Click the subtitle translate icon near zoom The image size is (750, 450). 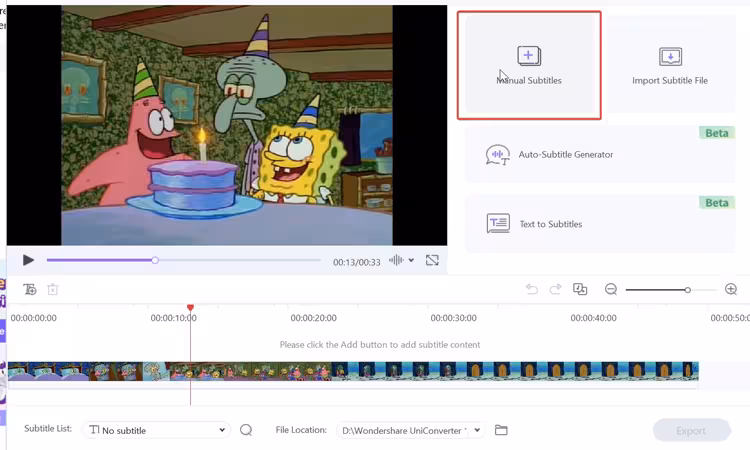coord(580,289)
